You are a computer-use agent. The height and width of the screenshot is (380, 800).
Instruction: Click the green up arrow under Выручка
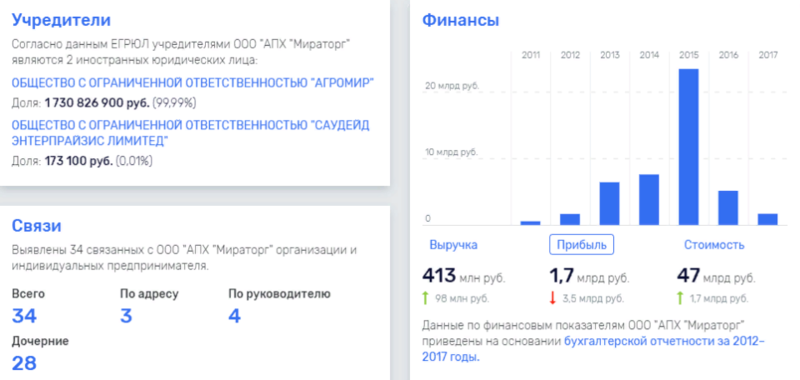tap(425, 298)
